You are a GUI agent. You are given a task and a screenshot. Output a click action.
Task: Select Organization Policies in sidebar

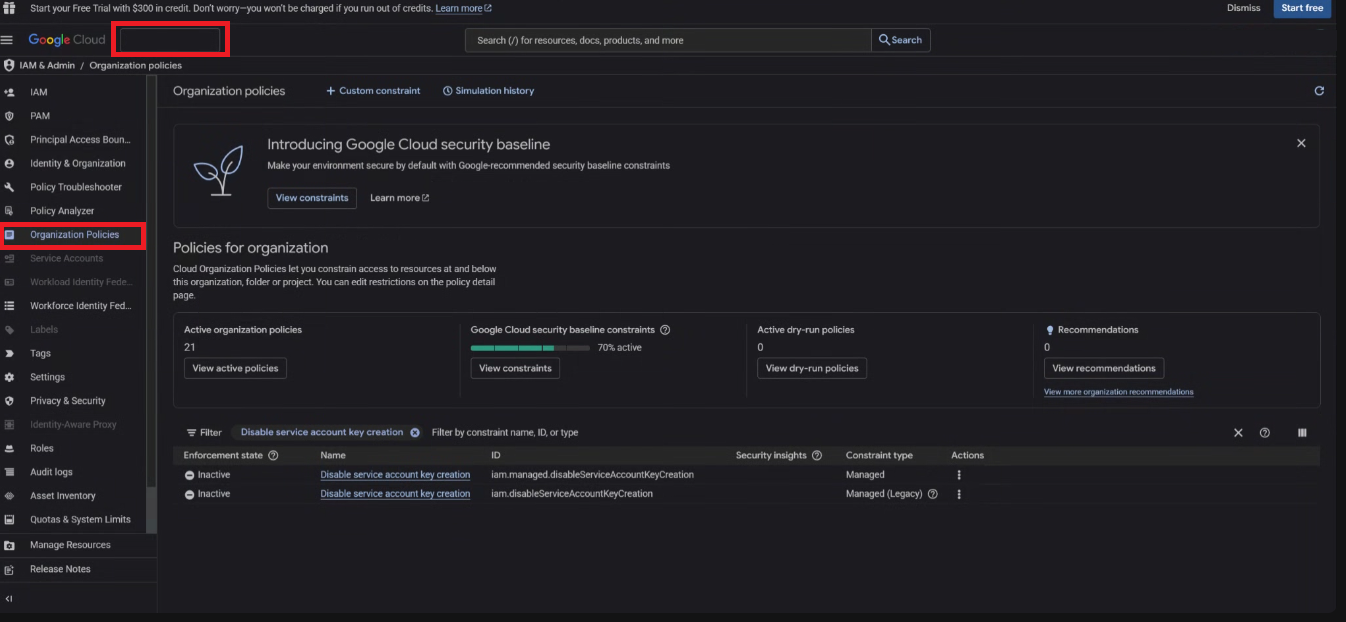[x=73, y=235]
